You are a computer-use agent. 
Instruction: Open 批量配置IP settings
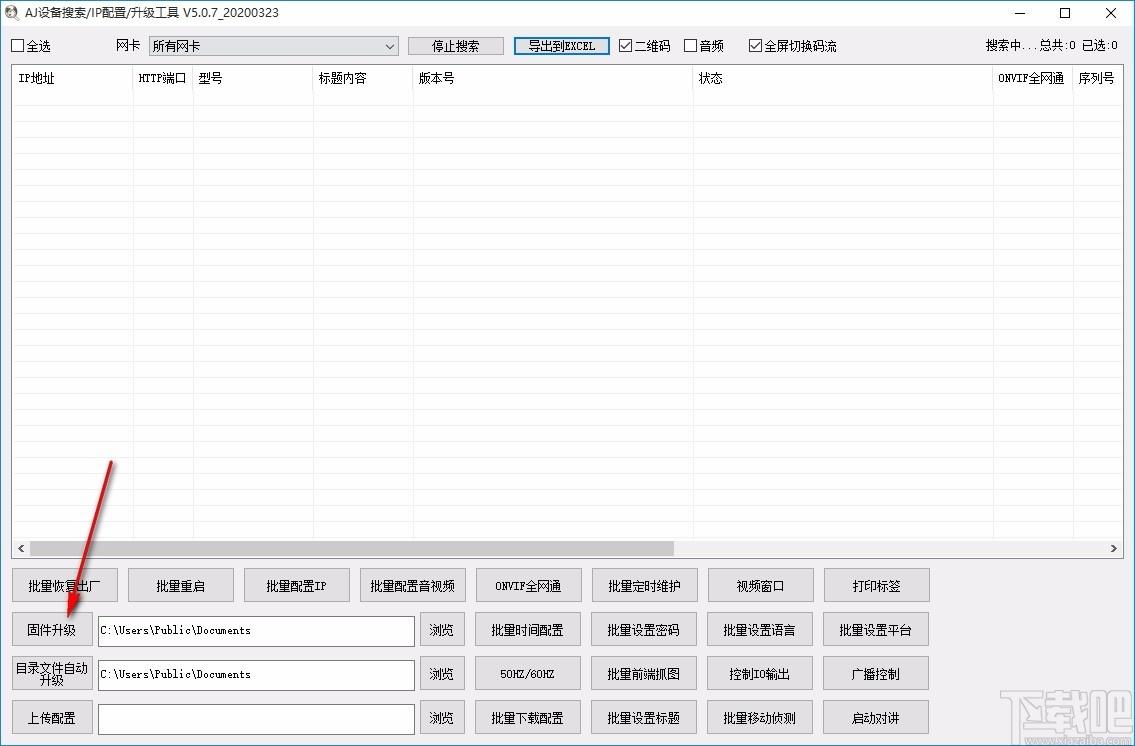(296, 586)
